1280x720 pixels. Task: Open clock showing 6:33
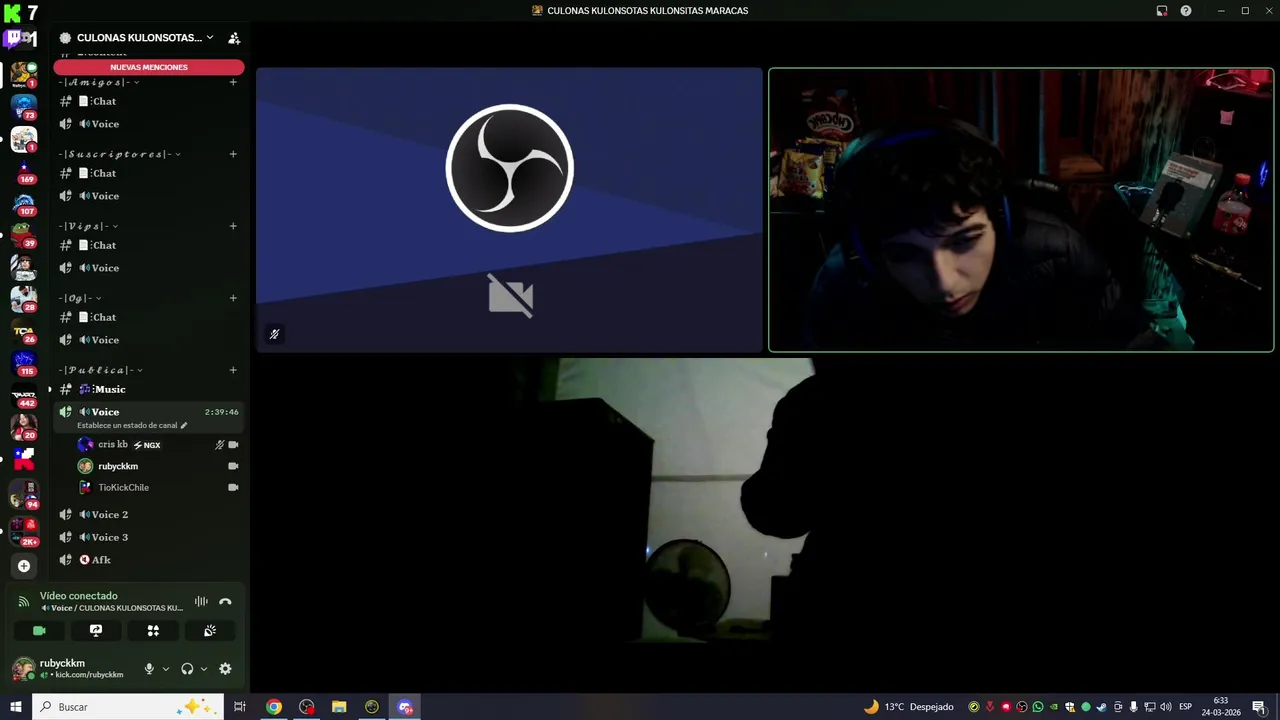click(x=1221, y=707)
